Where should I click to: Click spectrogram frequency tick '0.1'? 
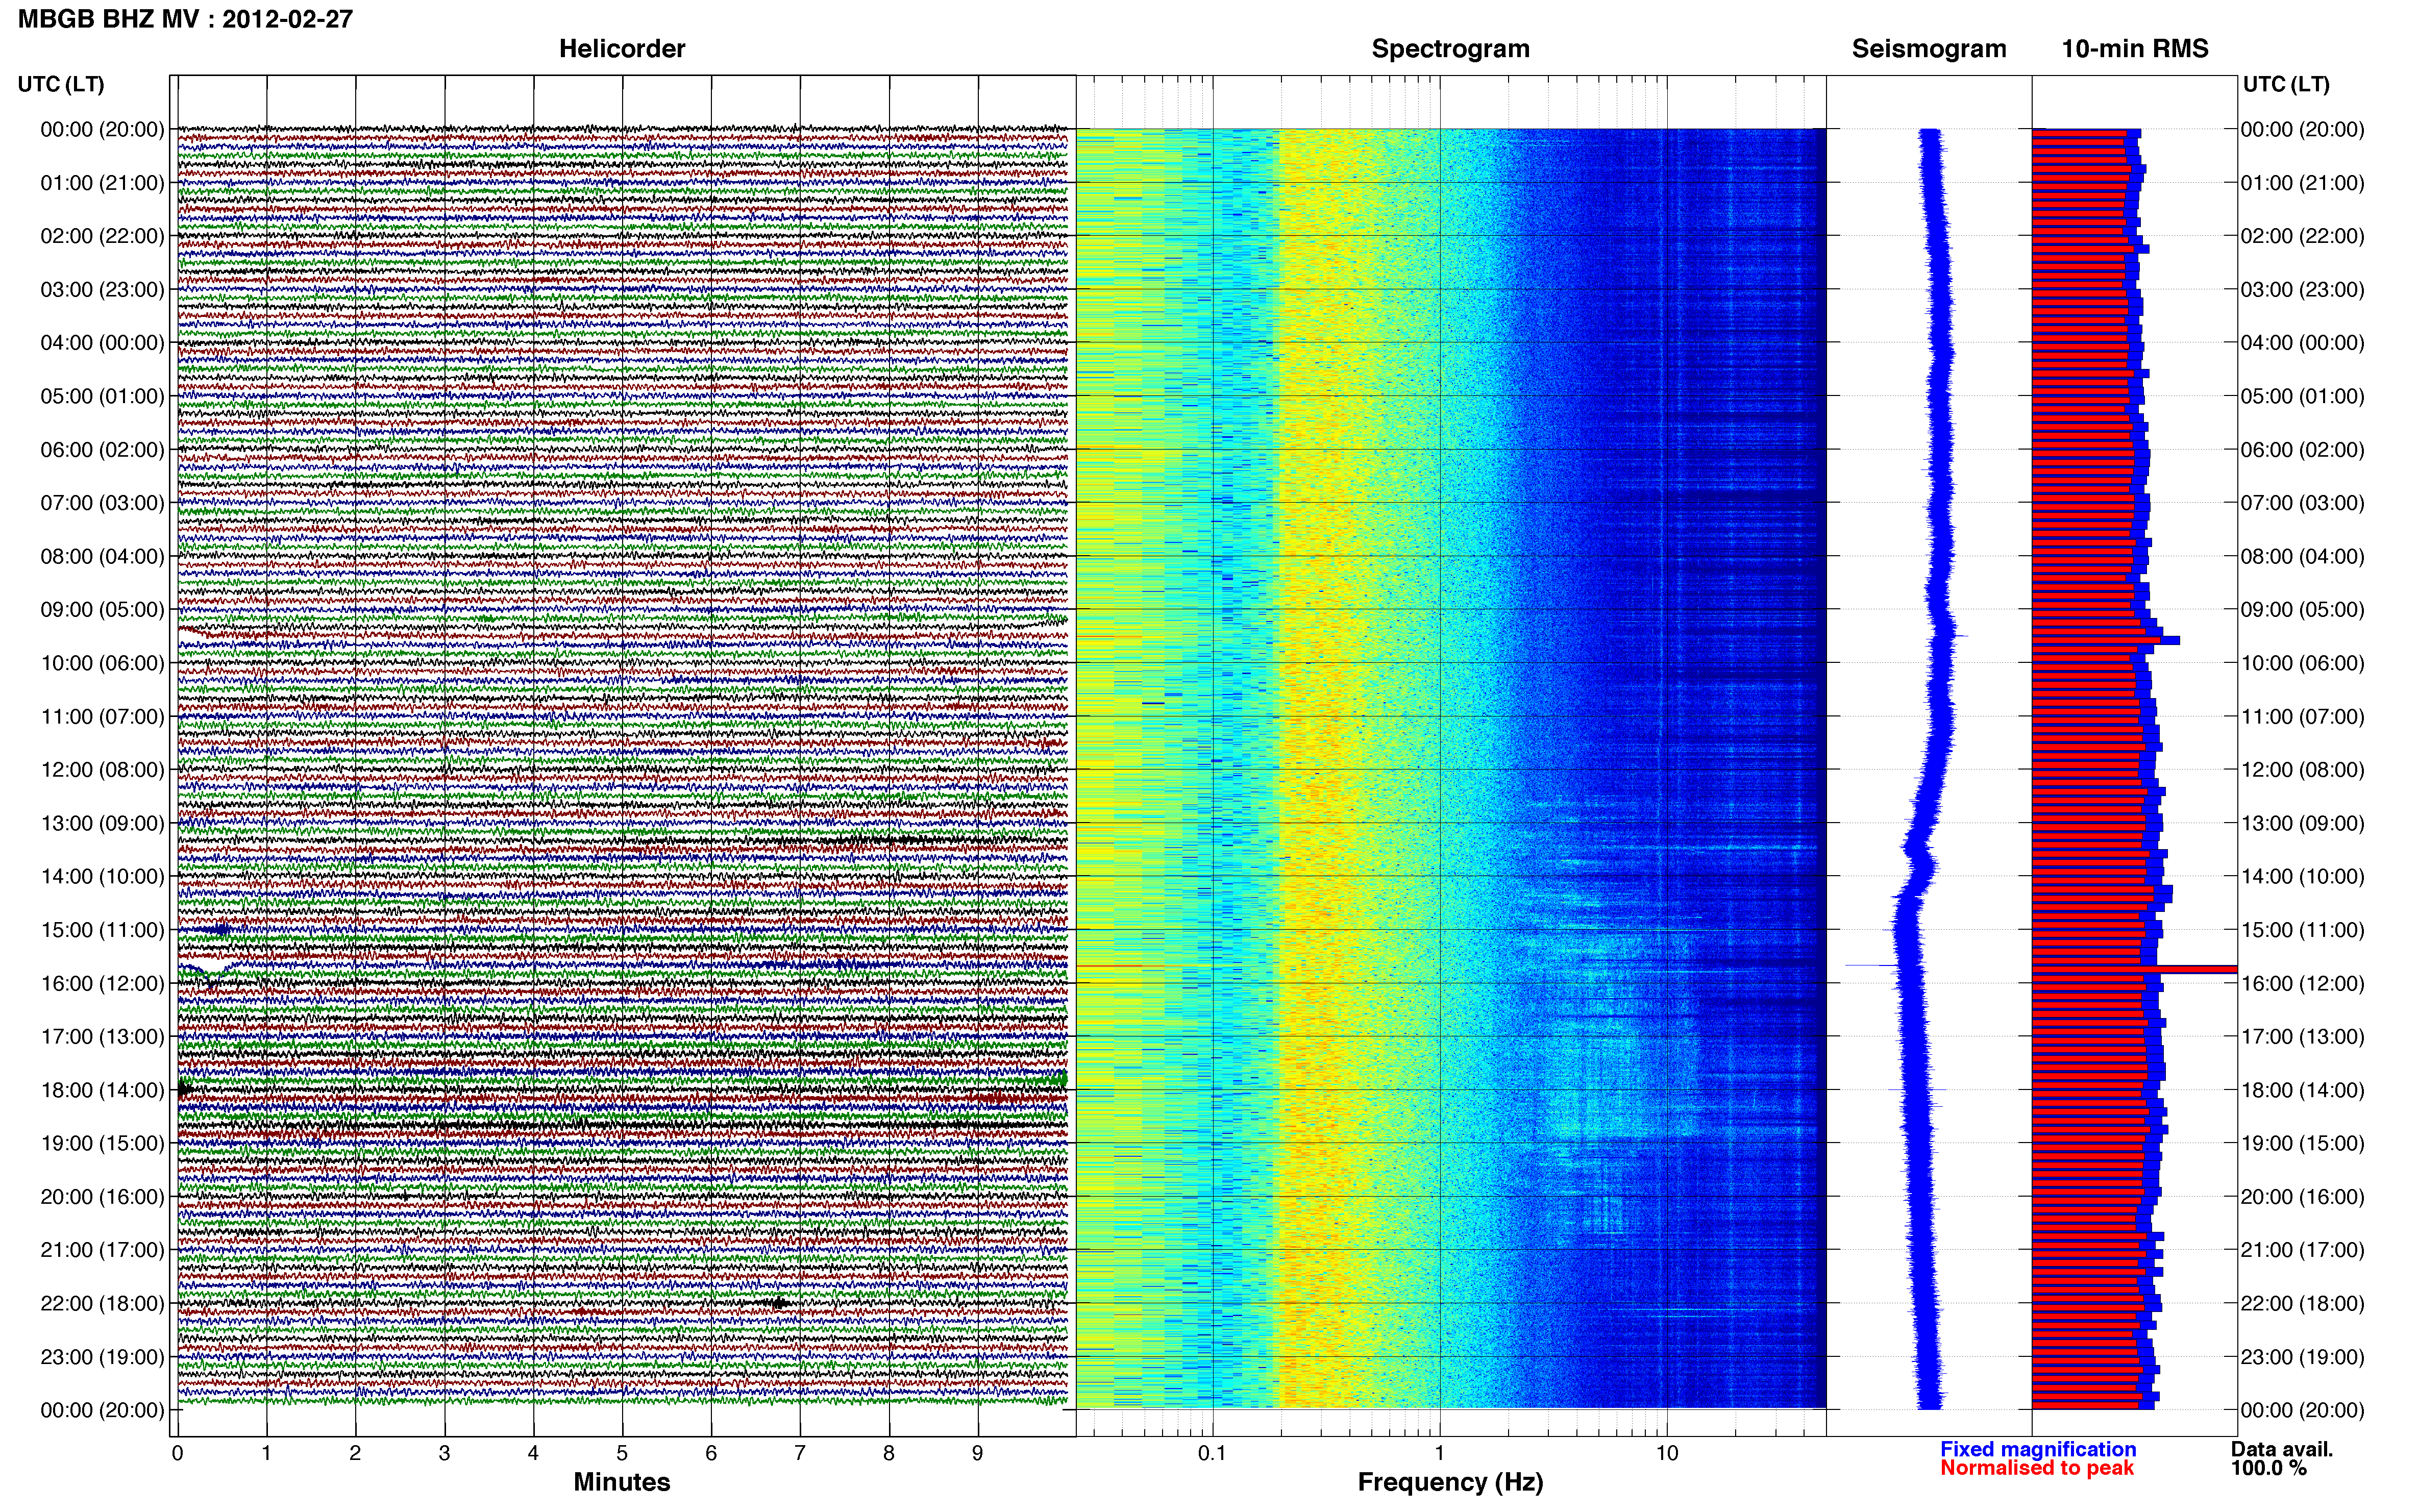click(1212, 1453)
